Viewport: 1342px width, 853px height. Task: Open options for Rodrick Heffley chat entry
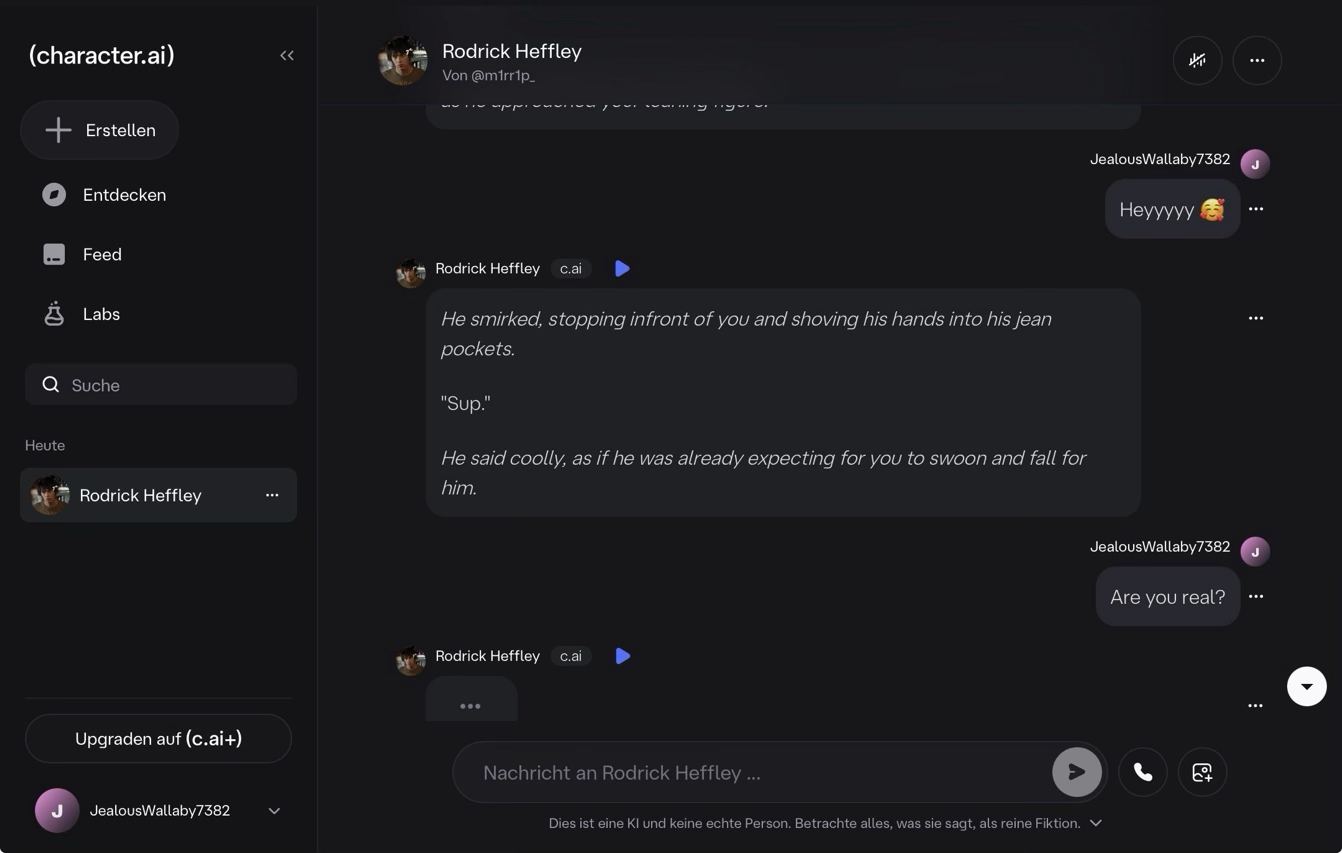click(272, 495)
